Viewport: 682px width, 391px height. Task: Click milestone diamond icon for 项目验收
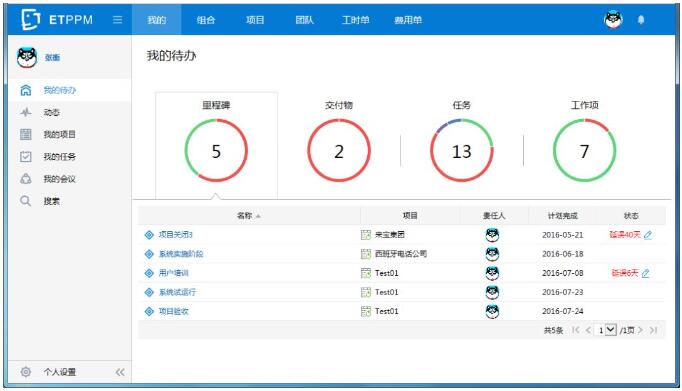[149, 311]
